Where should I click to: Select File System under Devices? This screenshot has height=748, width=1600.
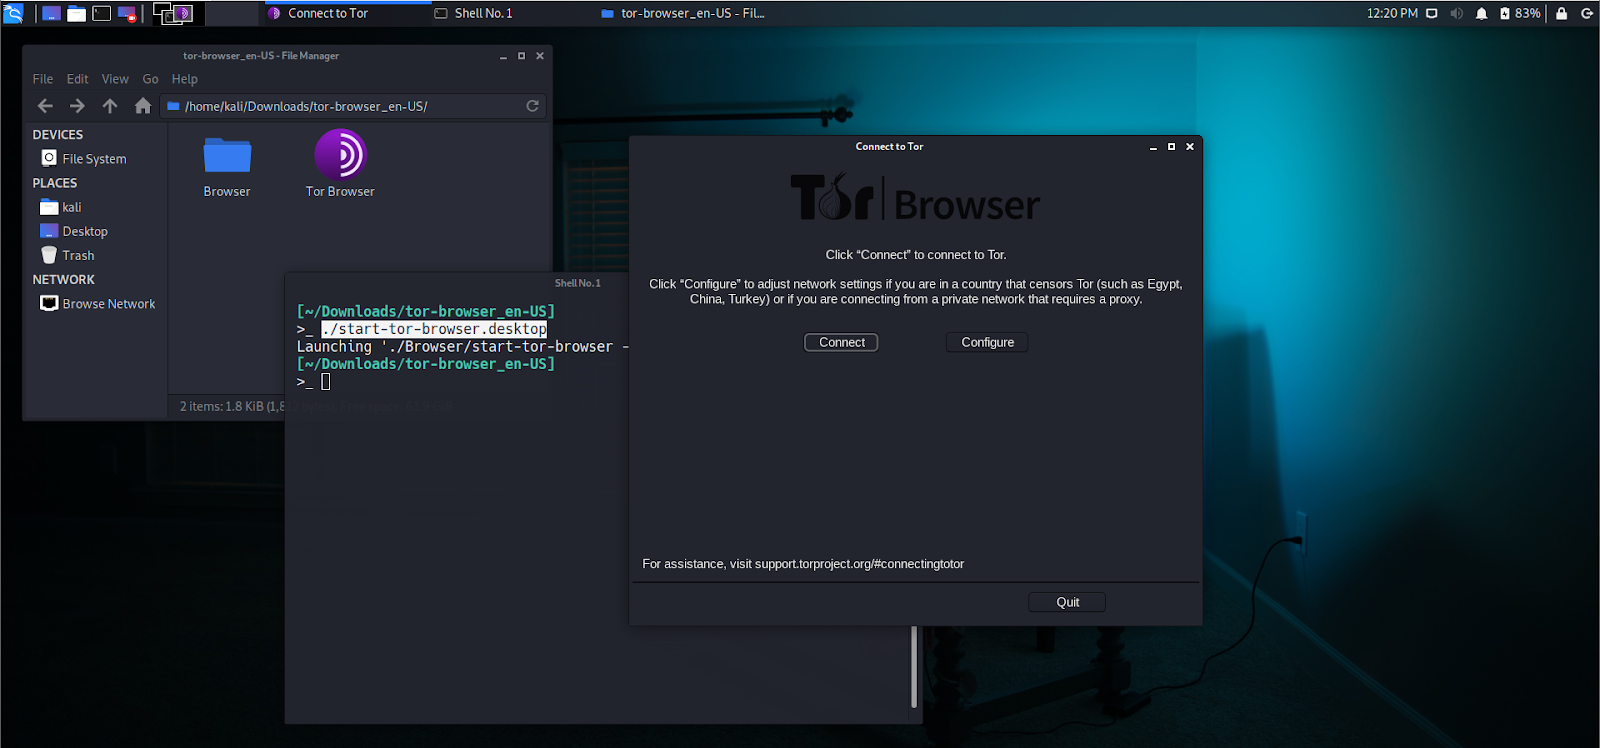click(x=84, y=158)
